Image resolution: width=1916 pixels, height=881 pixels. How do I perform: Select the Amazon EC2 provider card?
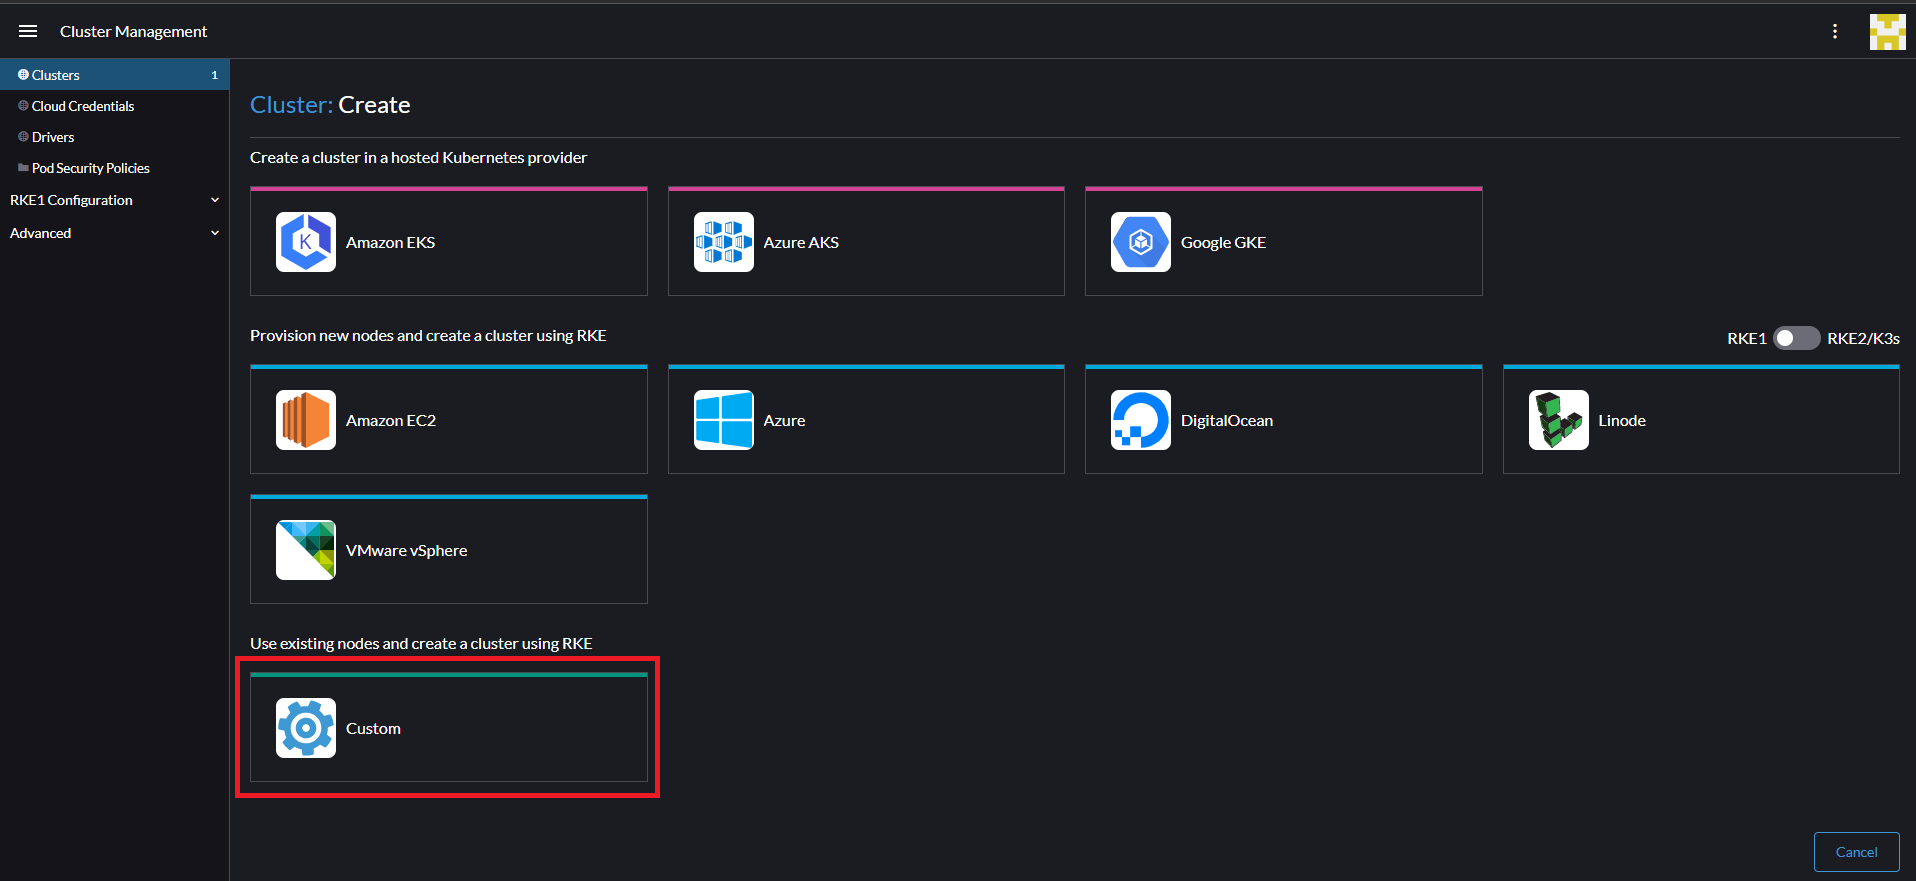[x=449, y=419]
